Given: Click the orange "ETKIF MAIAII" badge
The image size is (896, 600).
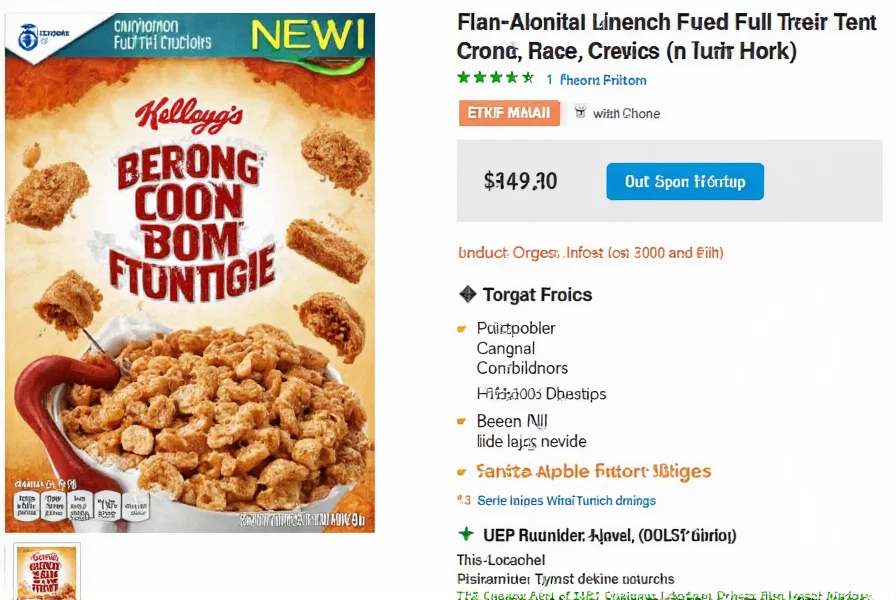Looking at the screenshot, I should 509,113.
